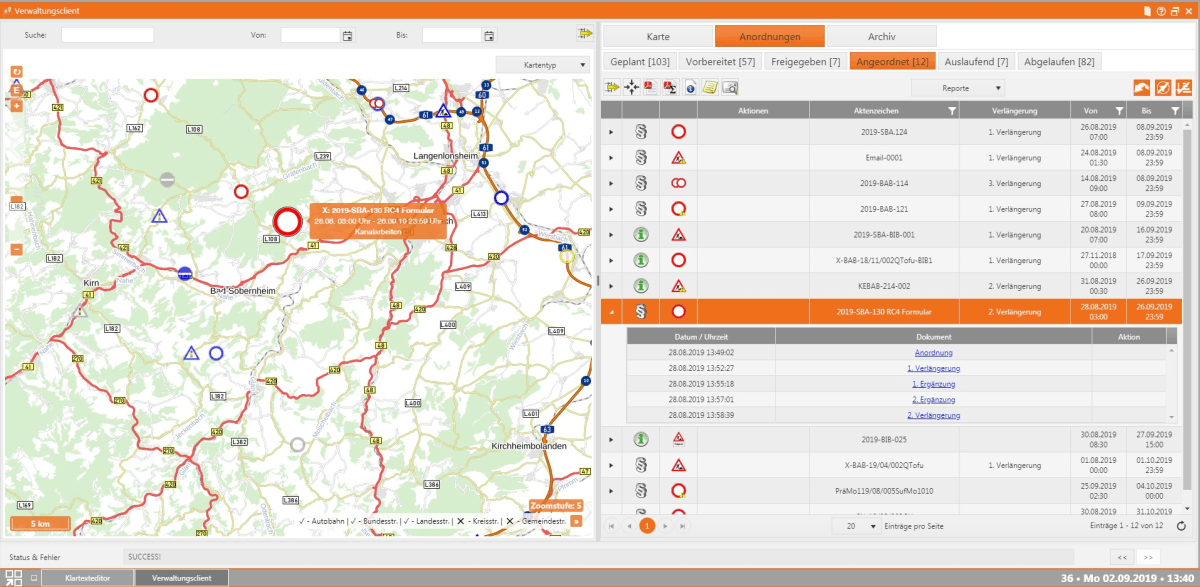Screen dimensions: 1200x587
Task: Click the map zoom-out minus button
Action: pos(16,249)
